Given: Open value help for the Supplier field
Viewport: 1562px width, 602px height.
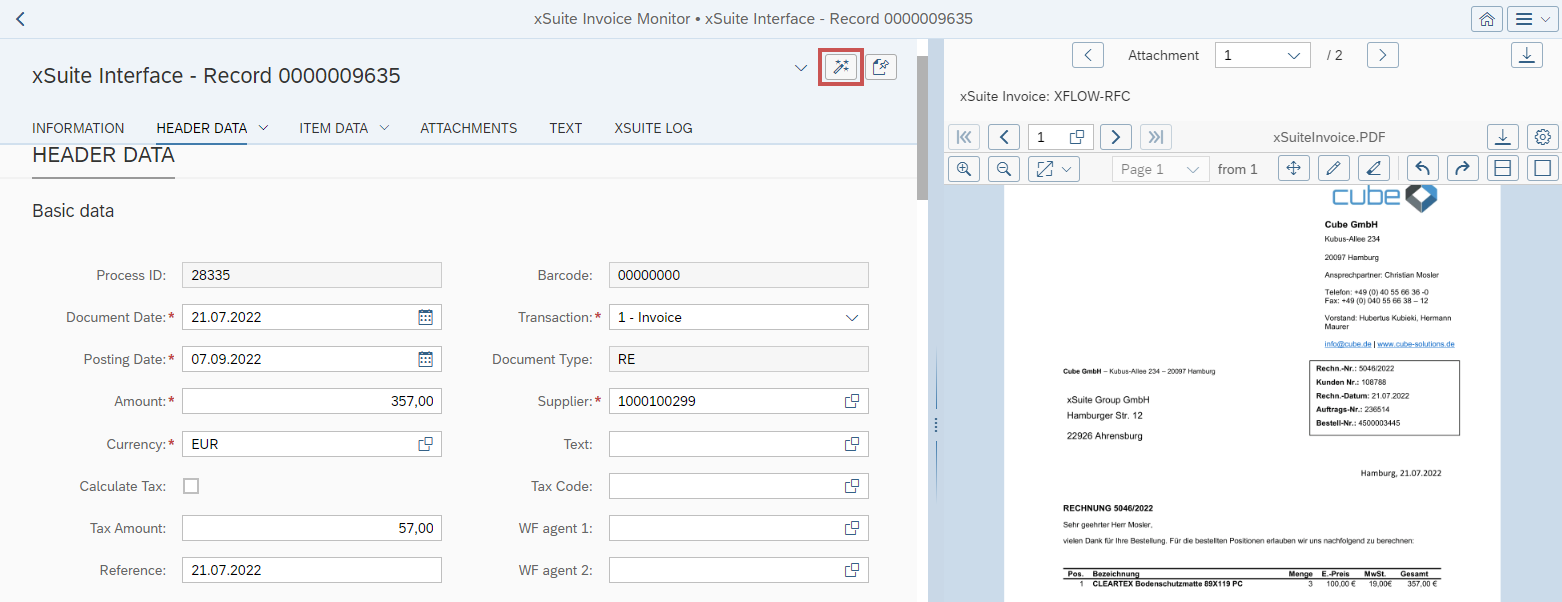Looking at the screenshot, I should [853, 401].
